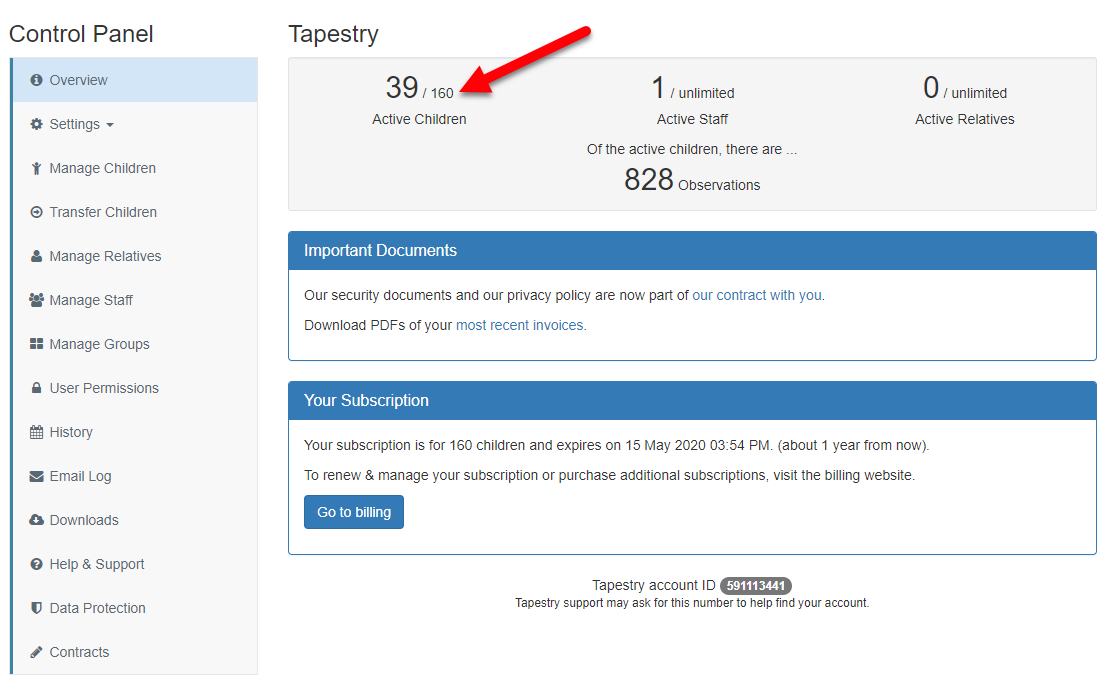The height and width of the screenshot is (694, 1116).
Task: Click the 'Tapestry support may ask' note
Action: (x=692, y=603)
